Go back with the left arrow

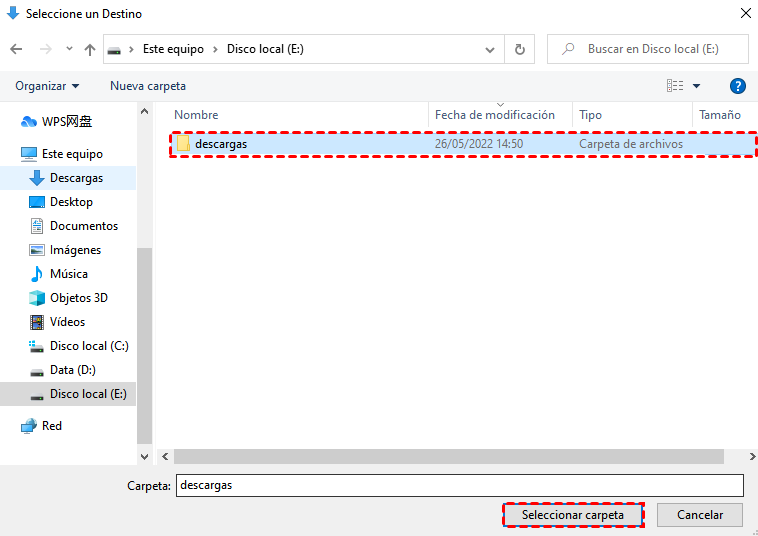click(x=16, y=49)
